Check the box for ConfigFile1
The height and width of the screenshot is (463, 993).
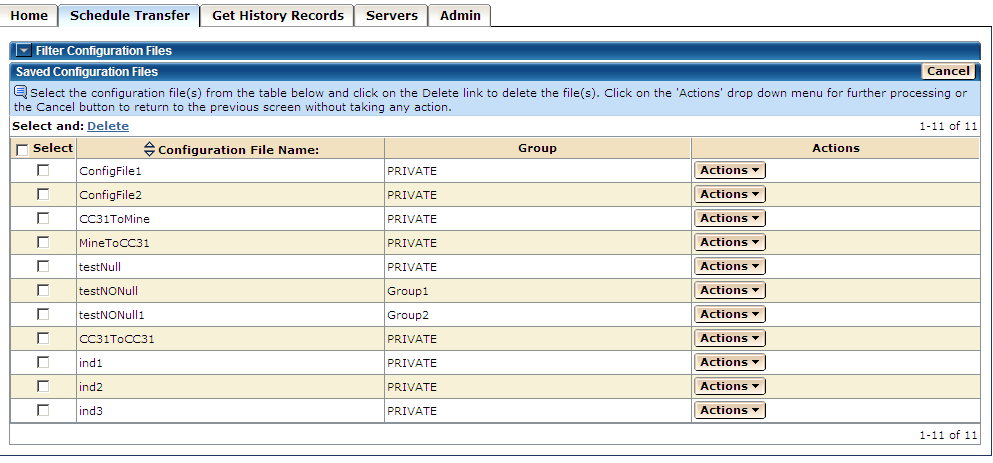click(x=43, y=170)
